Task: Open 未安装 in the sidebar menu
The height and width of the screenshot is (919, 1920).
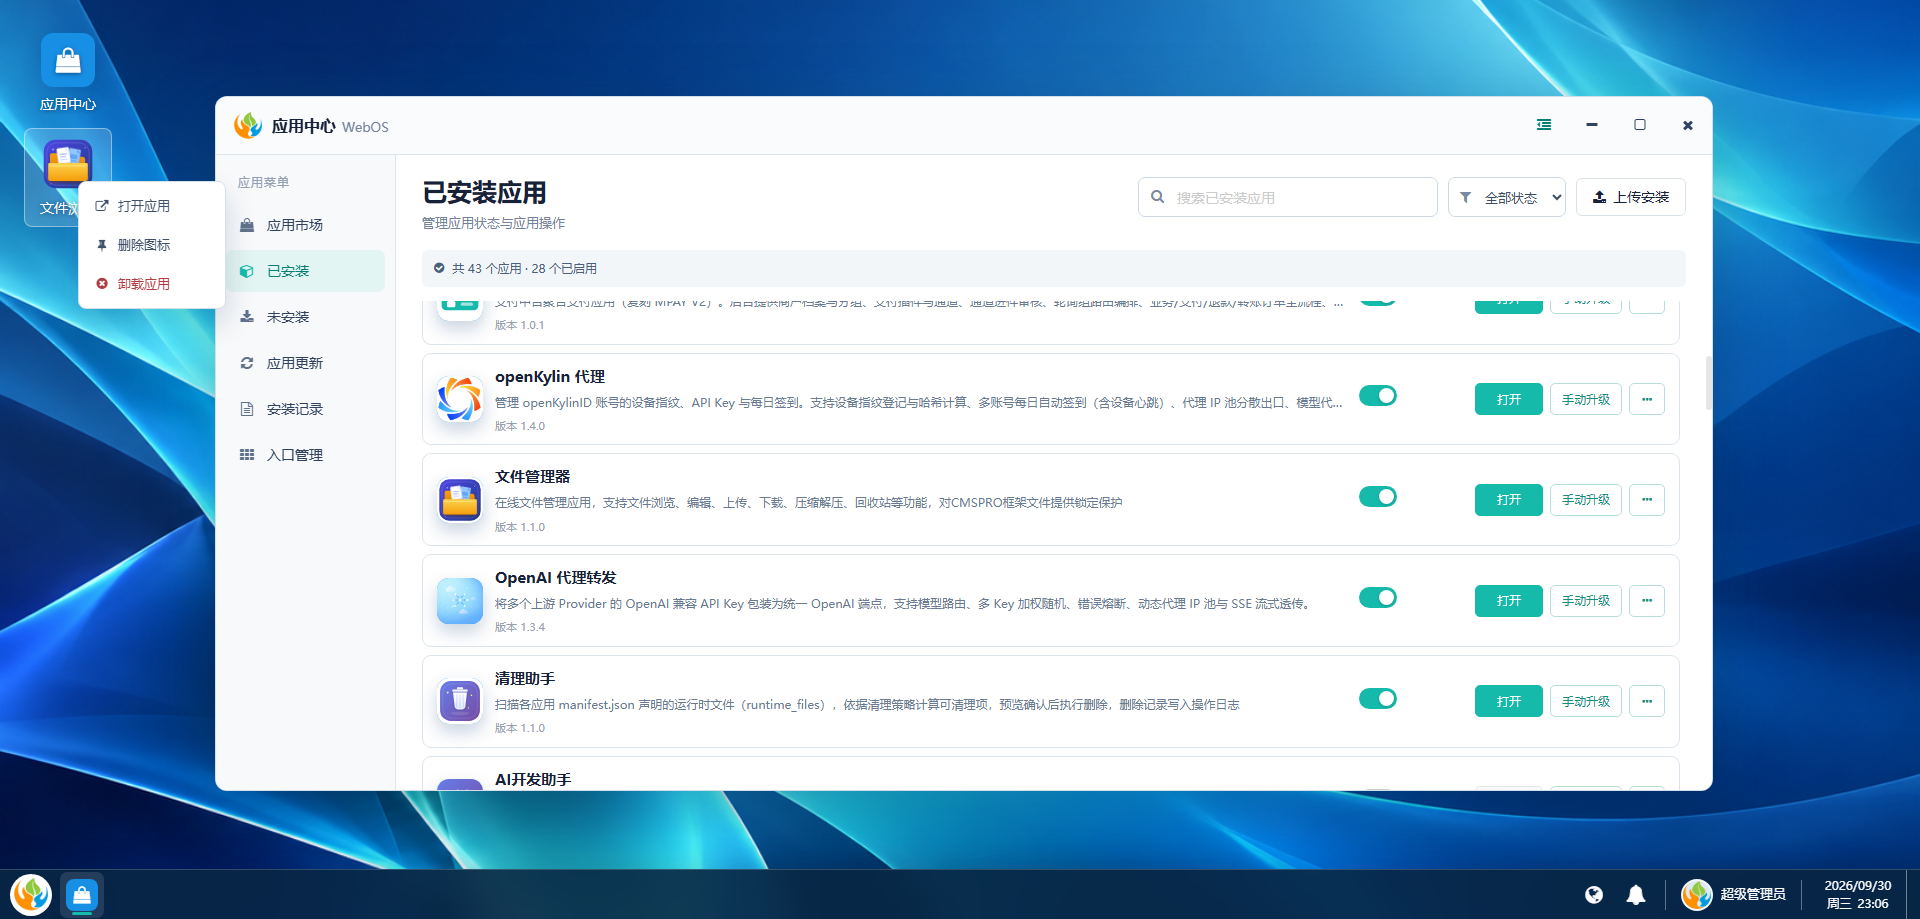Action: (x=305, y=317)
